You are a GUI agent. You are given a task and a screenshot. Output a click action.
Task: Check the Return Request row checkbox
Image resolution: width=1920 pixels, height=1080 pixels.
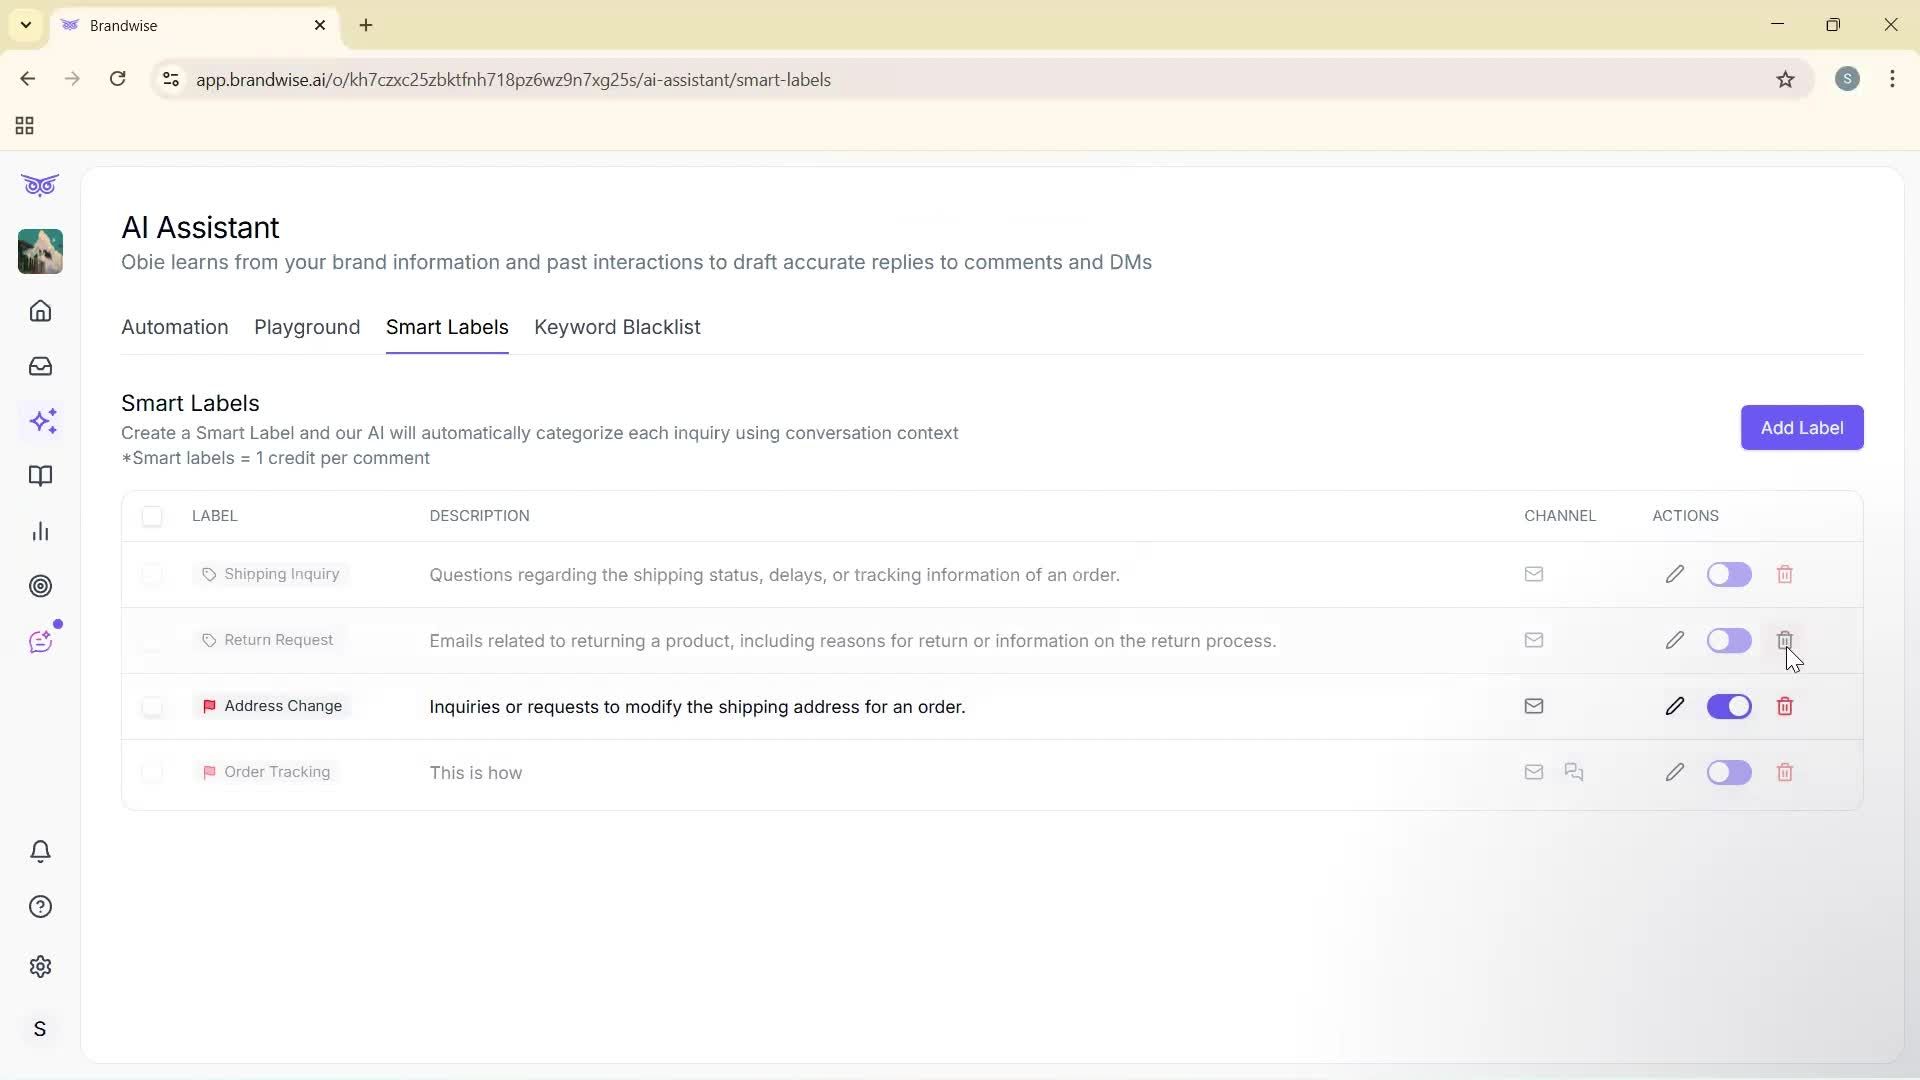point(153,640)
